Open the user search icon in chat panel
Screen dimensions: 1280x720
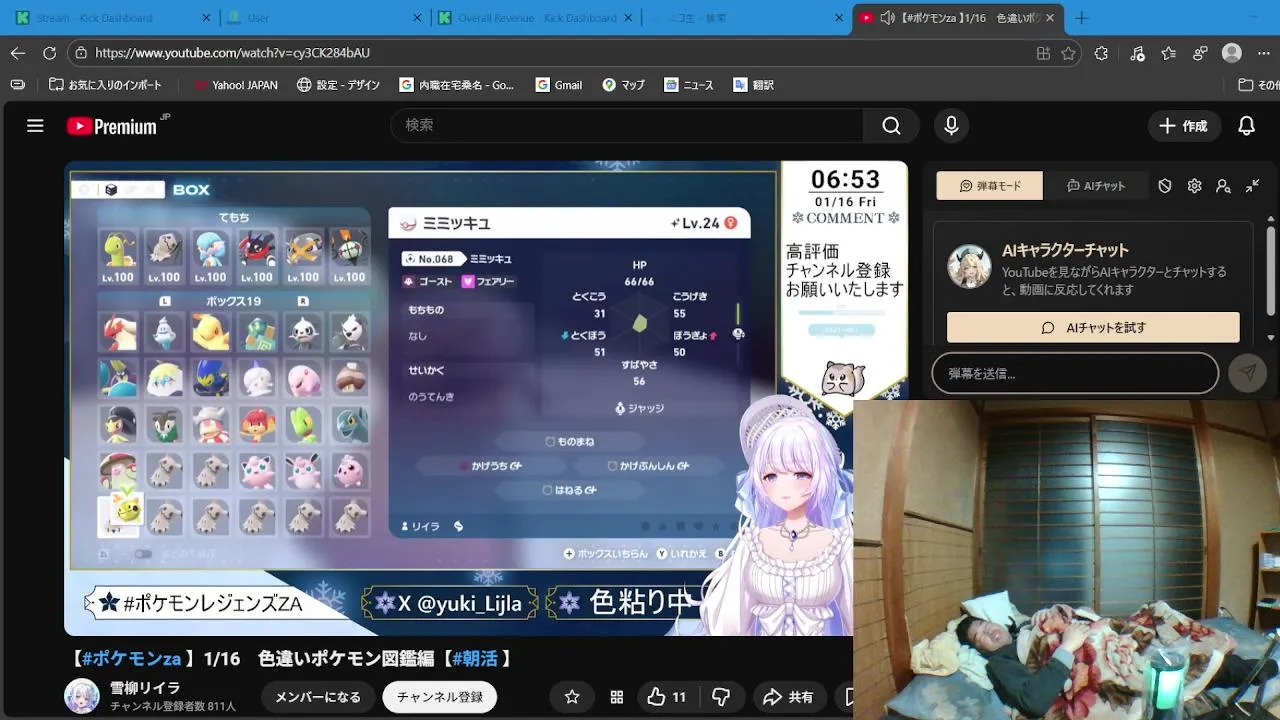pos(1223,186)
